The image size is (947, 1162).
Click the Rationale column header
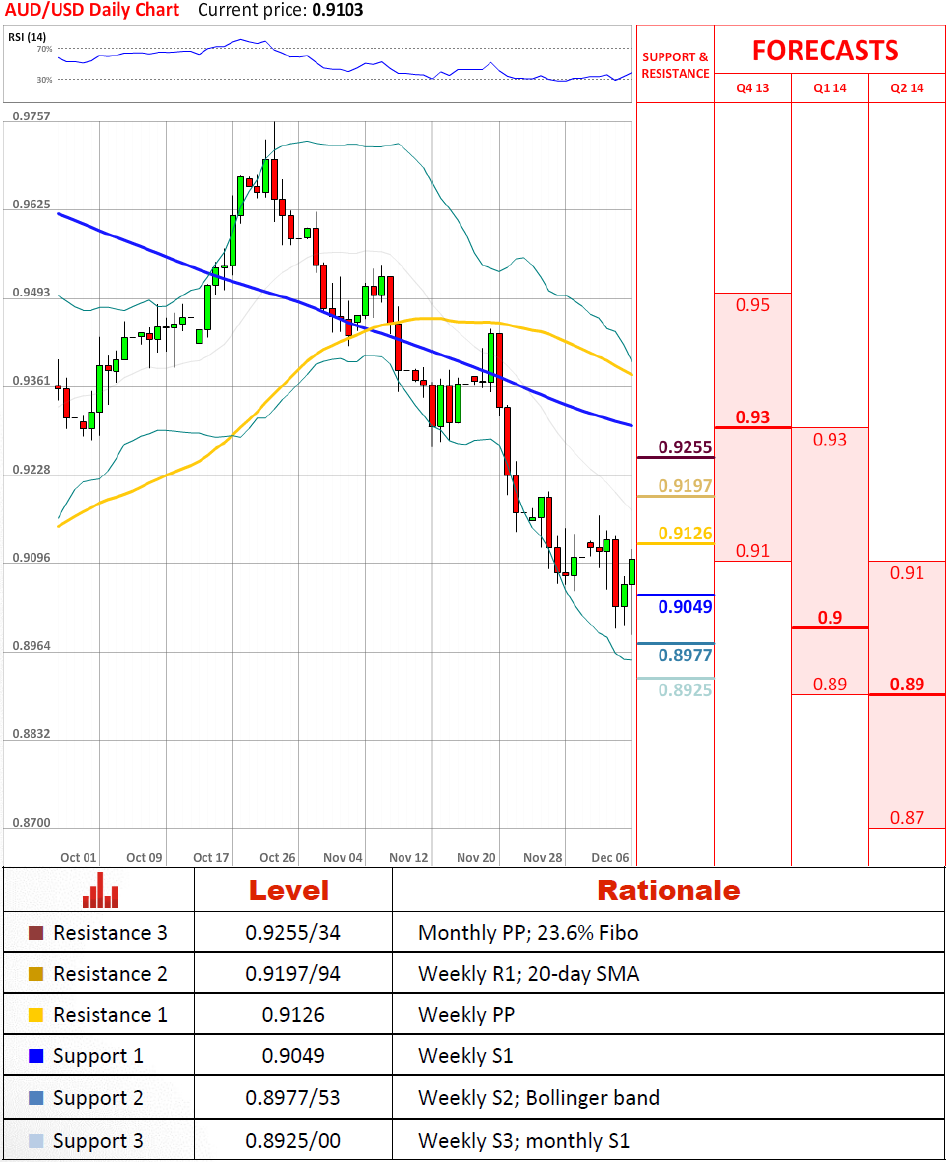668,890
